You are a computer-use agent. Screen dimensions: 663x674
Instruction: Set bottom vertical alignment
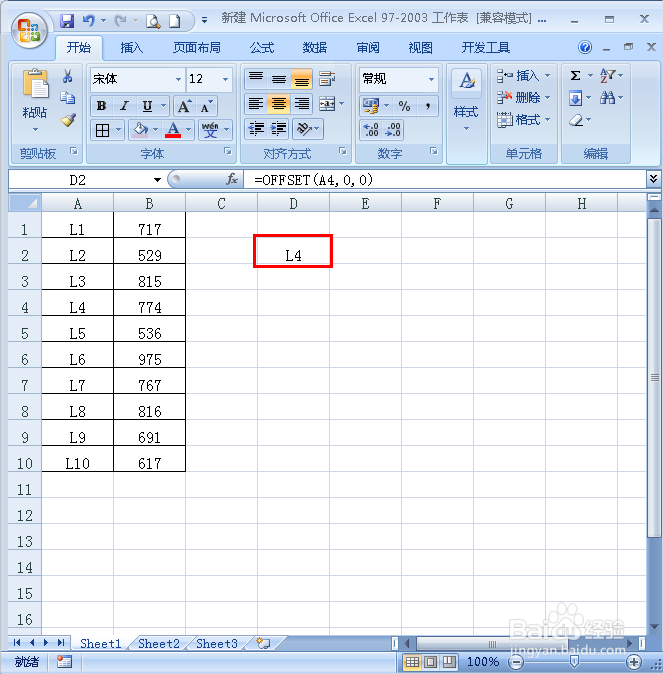pos(301,79)
